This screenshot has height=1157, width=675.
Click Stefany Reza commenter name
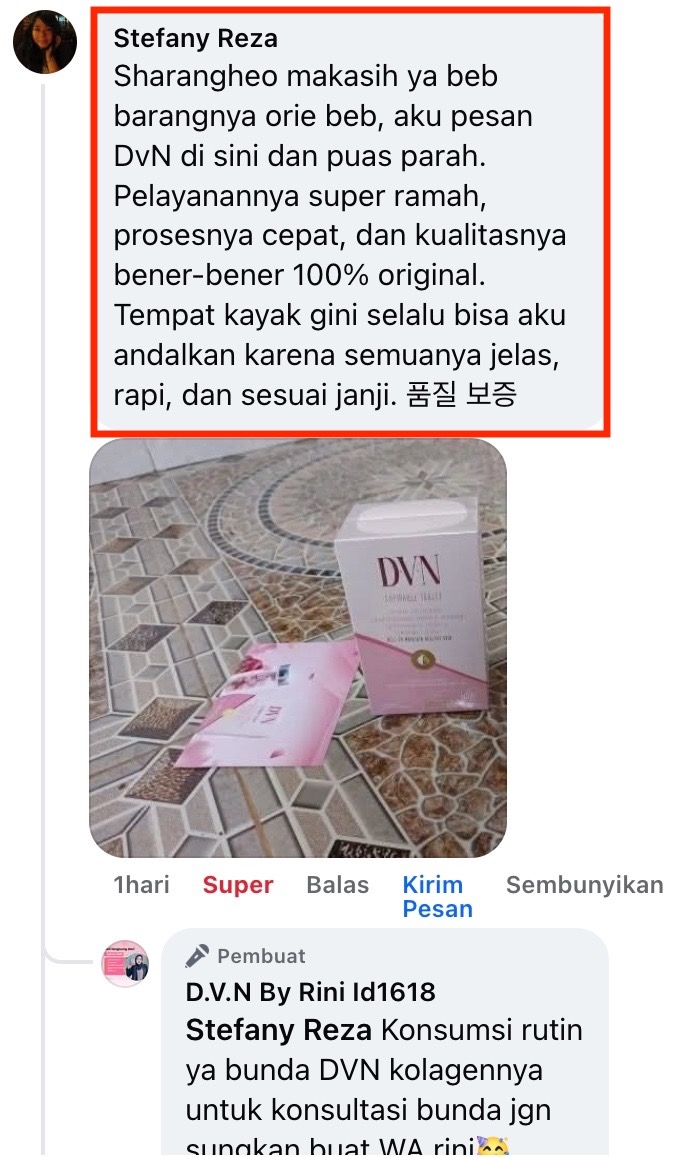point(195,38)
